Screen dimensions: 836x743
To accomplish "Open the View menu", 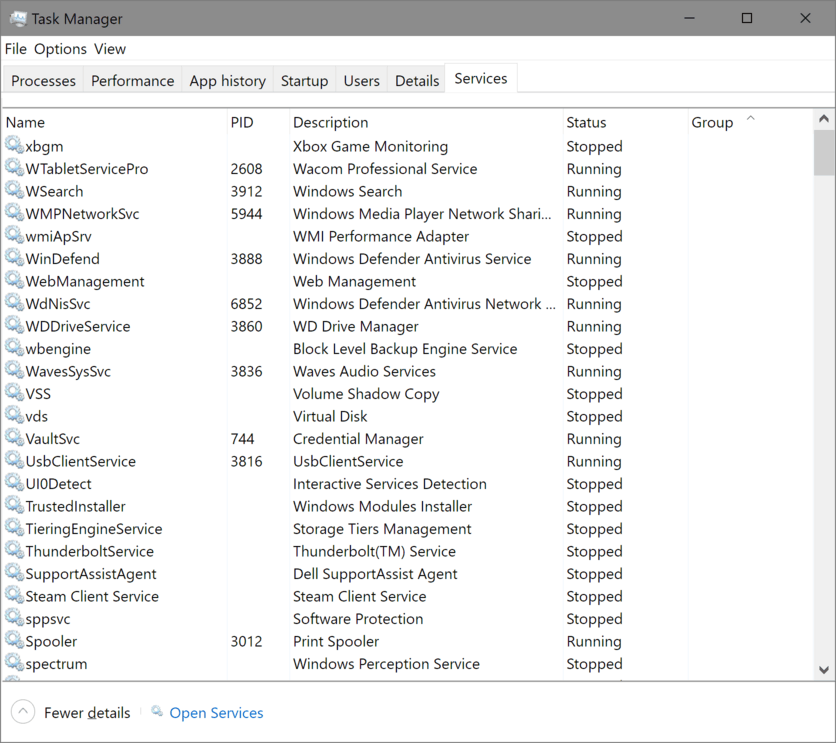I will tap(110, 49).
